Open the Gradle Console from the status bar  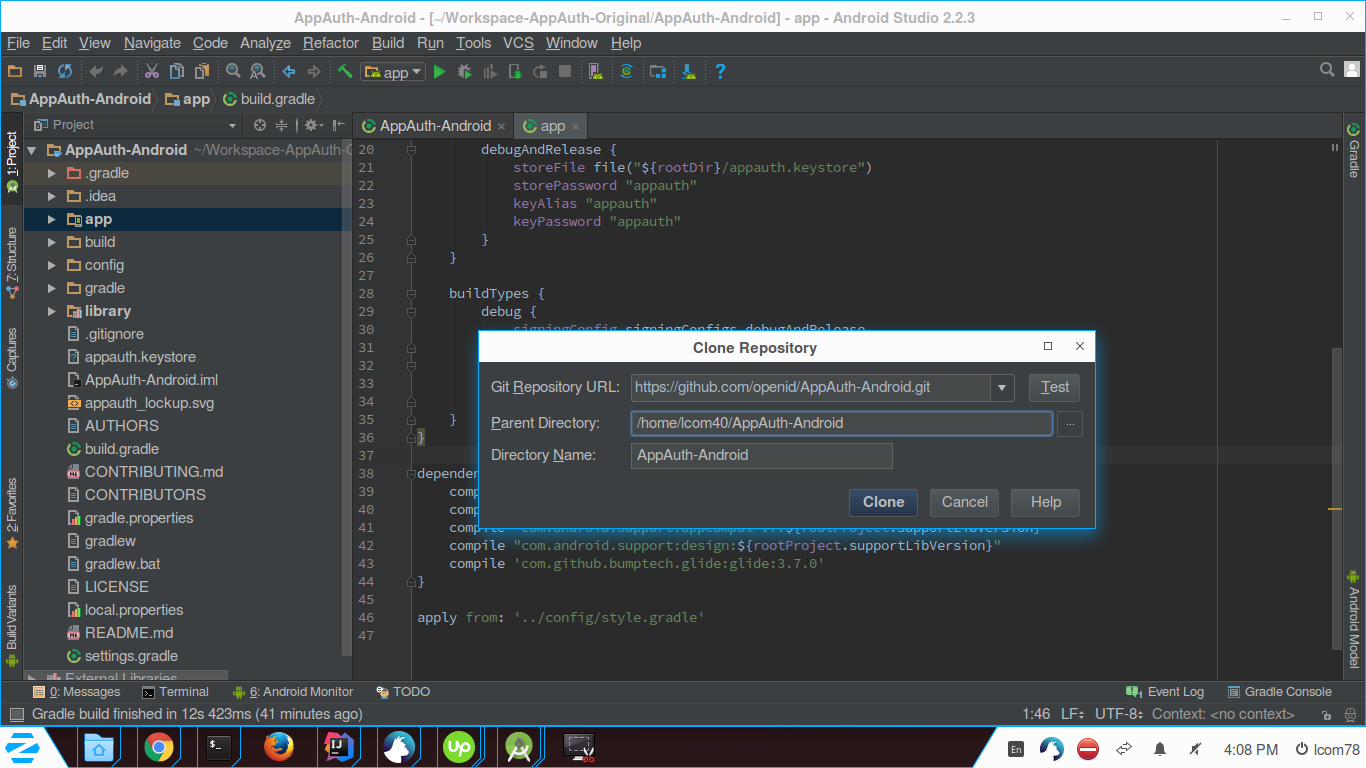tap(1288, 691)
